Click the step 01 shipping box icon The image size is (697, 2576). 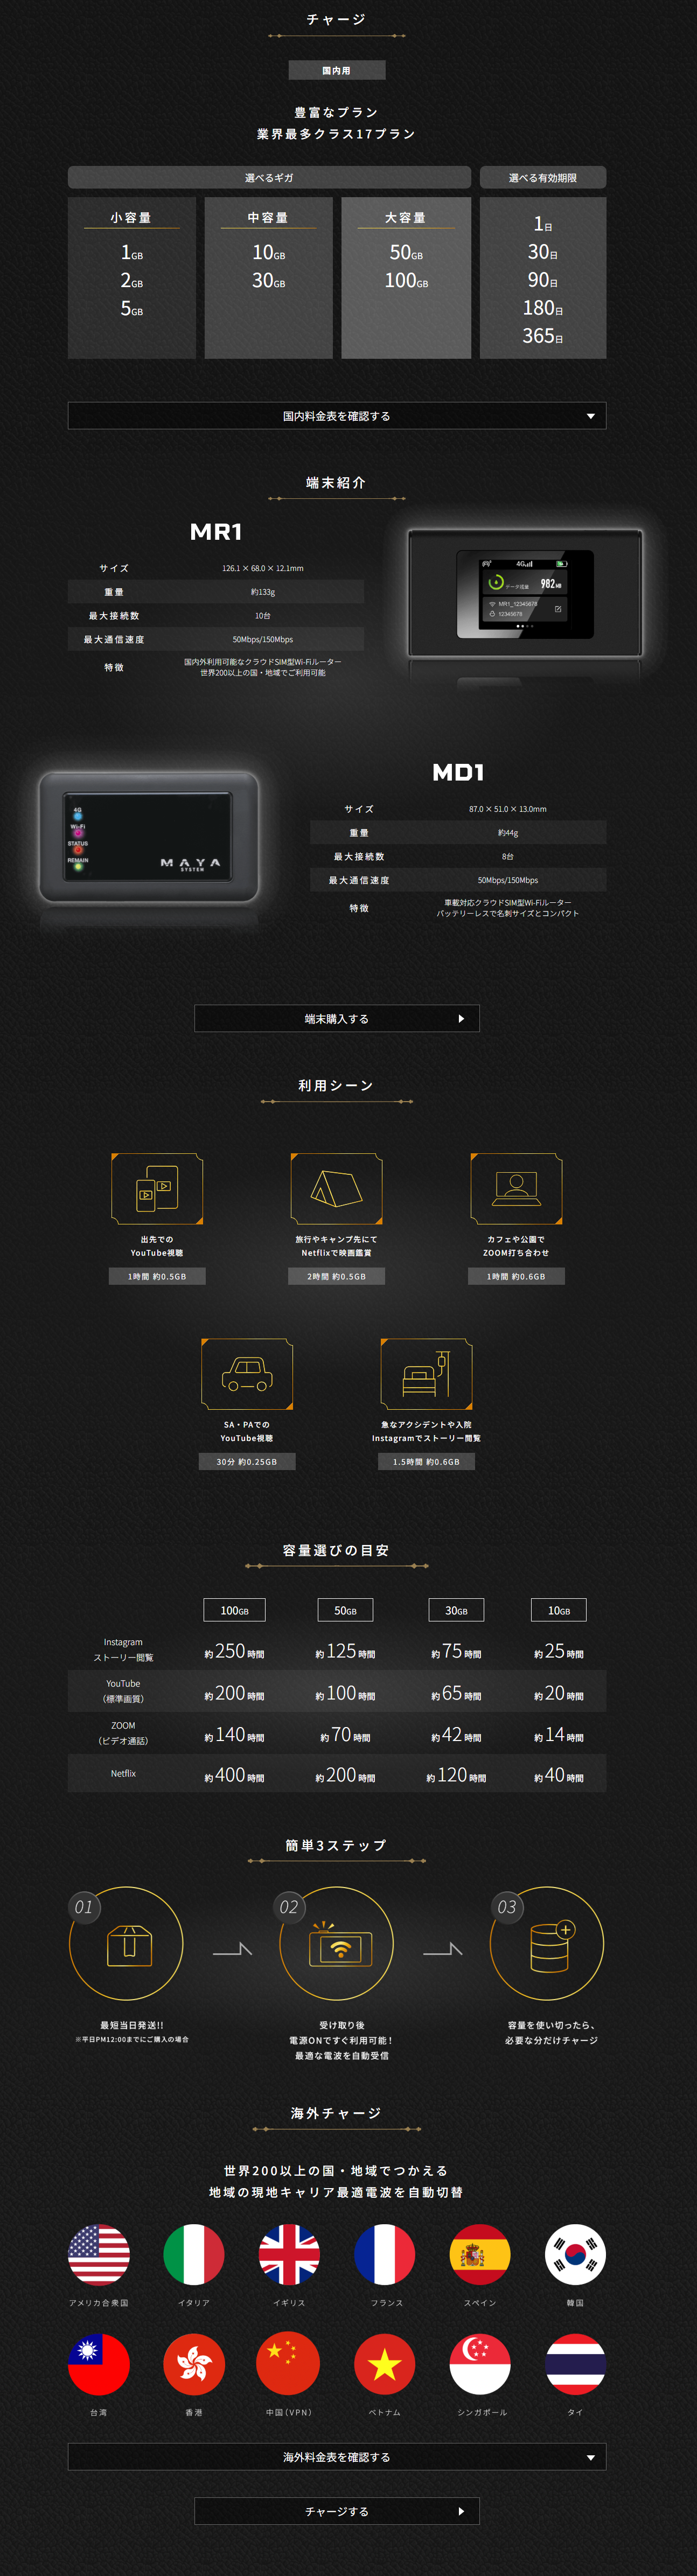point(128,1945)
